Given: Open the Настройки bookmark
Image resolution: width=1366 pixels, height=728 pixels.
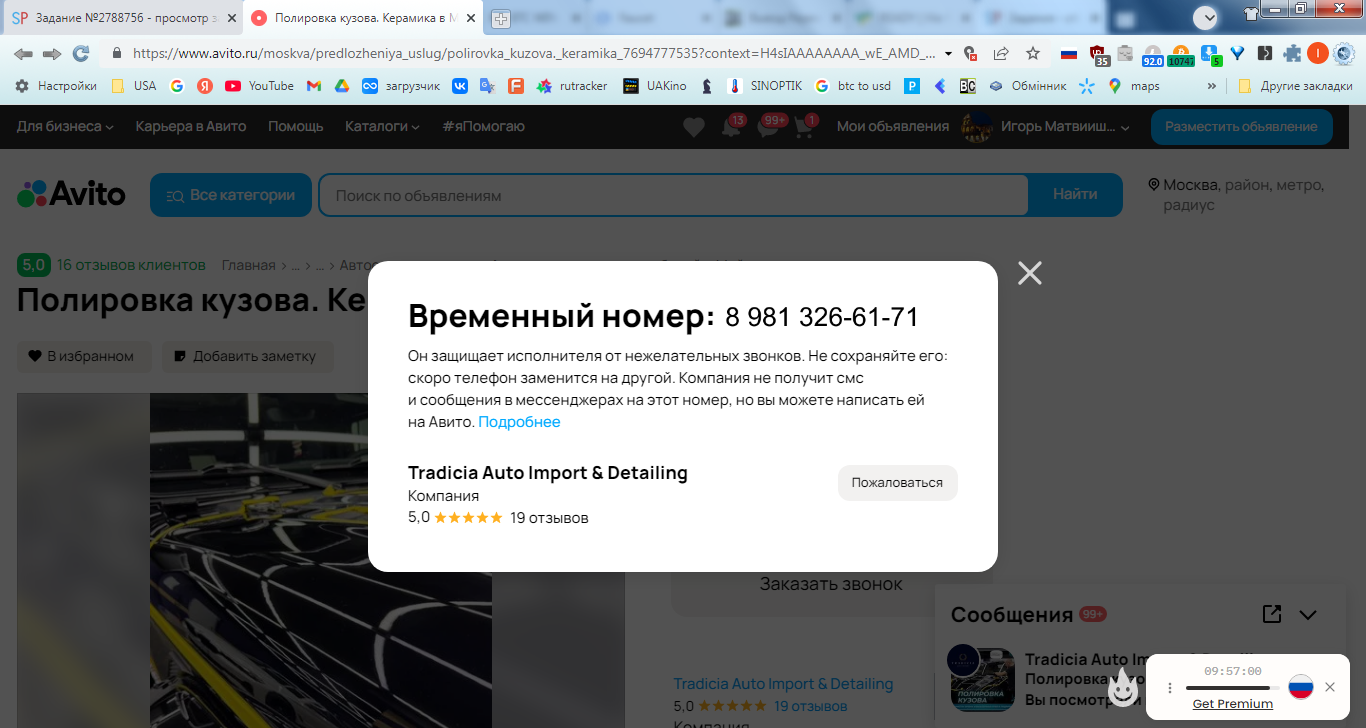Looking at the screenshot, I should pos(55,86).
